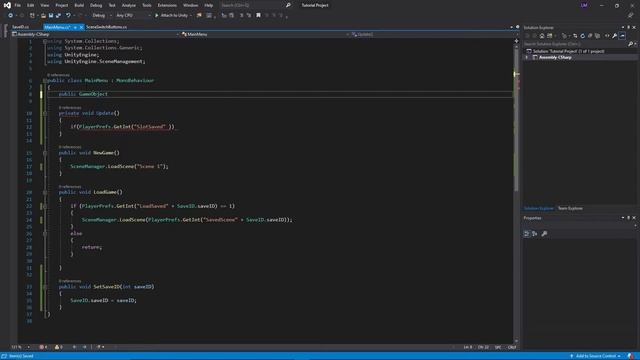Click the Attach to Unity button
640x360 pixels.
(x=171, y=16)
